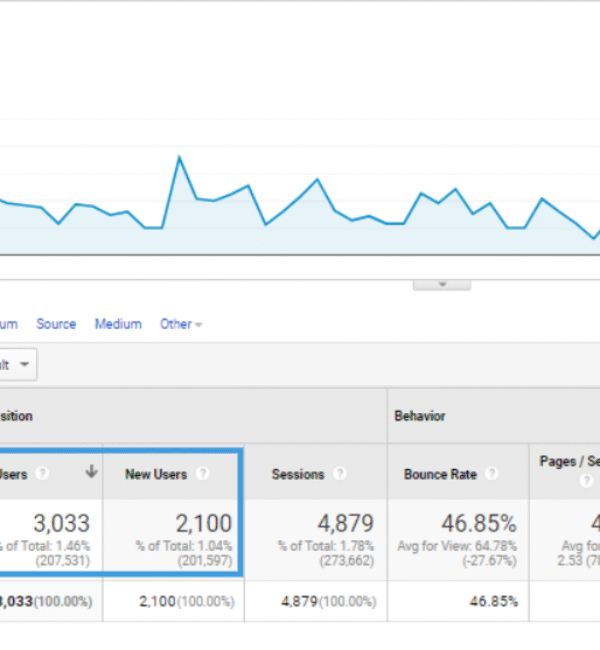This screenshot has width=600, height=650.
Task: Click the descending sort arrow in Users column
Action: [91, 473]
